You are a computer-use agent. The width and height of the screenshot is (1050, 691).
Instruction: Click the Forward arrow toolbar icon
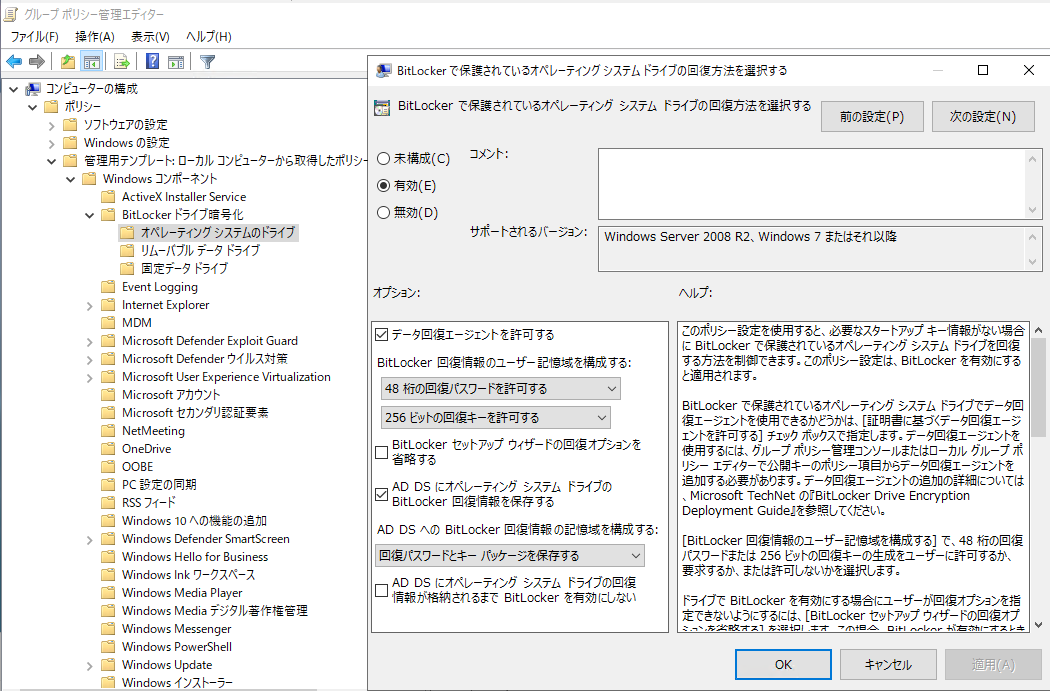(37, 62)
